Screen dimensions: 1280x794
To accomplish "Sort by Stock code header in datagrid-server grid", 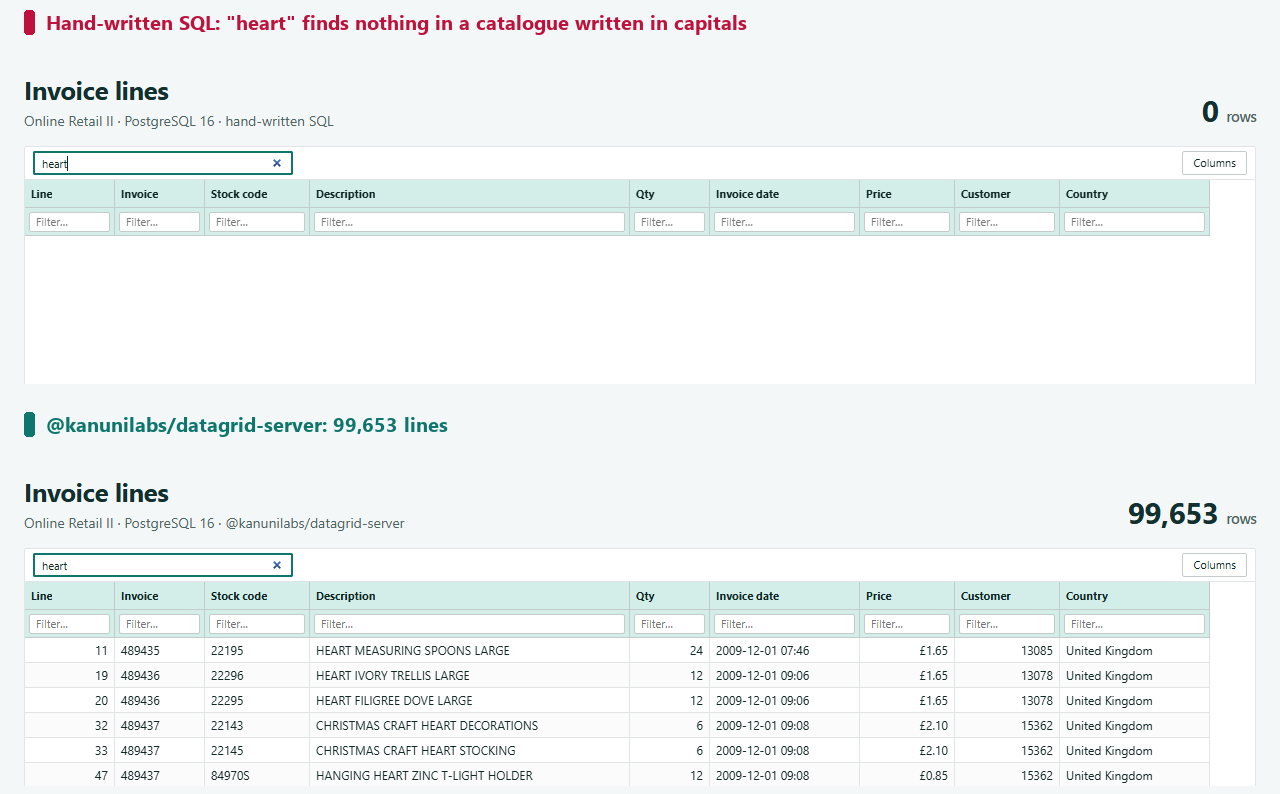I will click(x=257, y=596).
